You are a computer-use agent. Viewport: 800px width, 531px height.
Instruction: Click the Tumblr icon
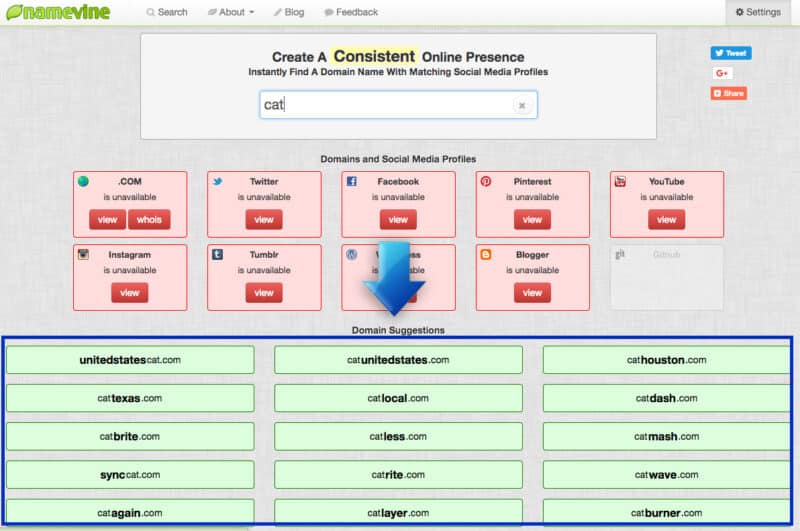[217, 254]
